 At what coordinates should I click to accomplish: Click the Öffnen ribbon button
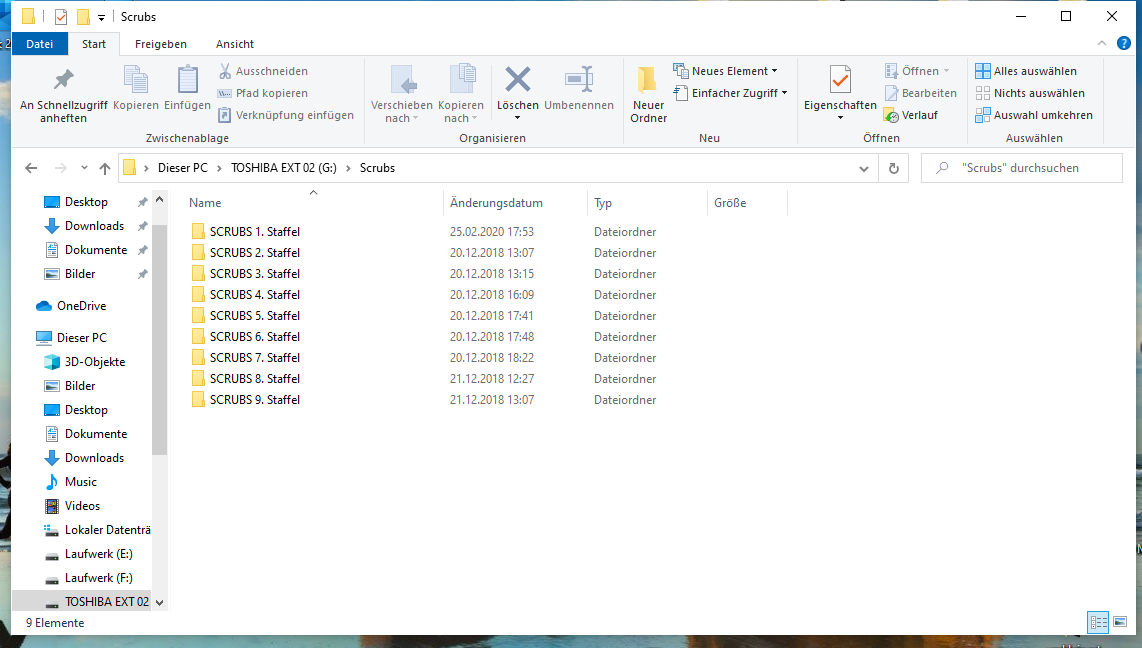tap(917, 71)
